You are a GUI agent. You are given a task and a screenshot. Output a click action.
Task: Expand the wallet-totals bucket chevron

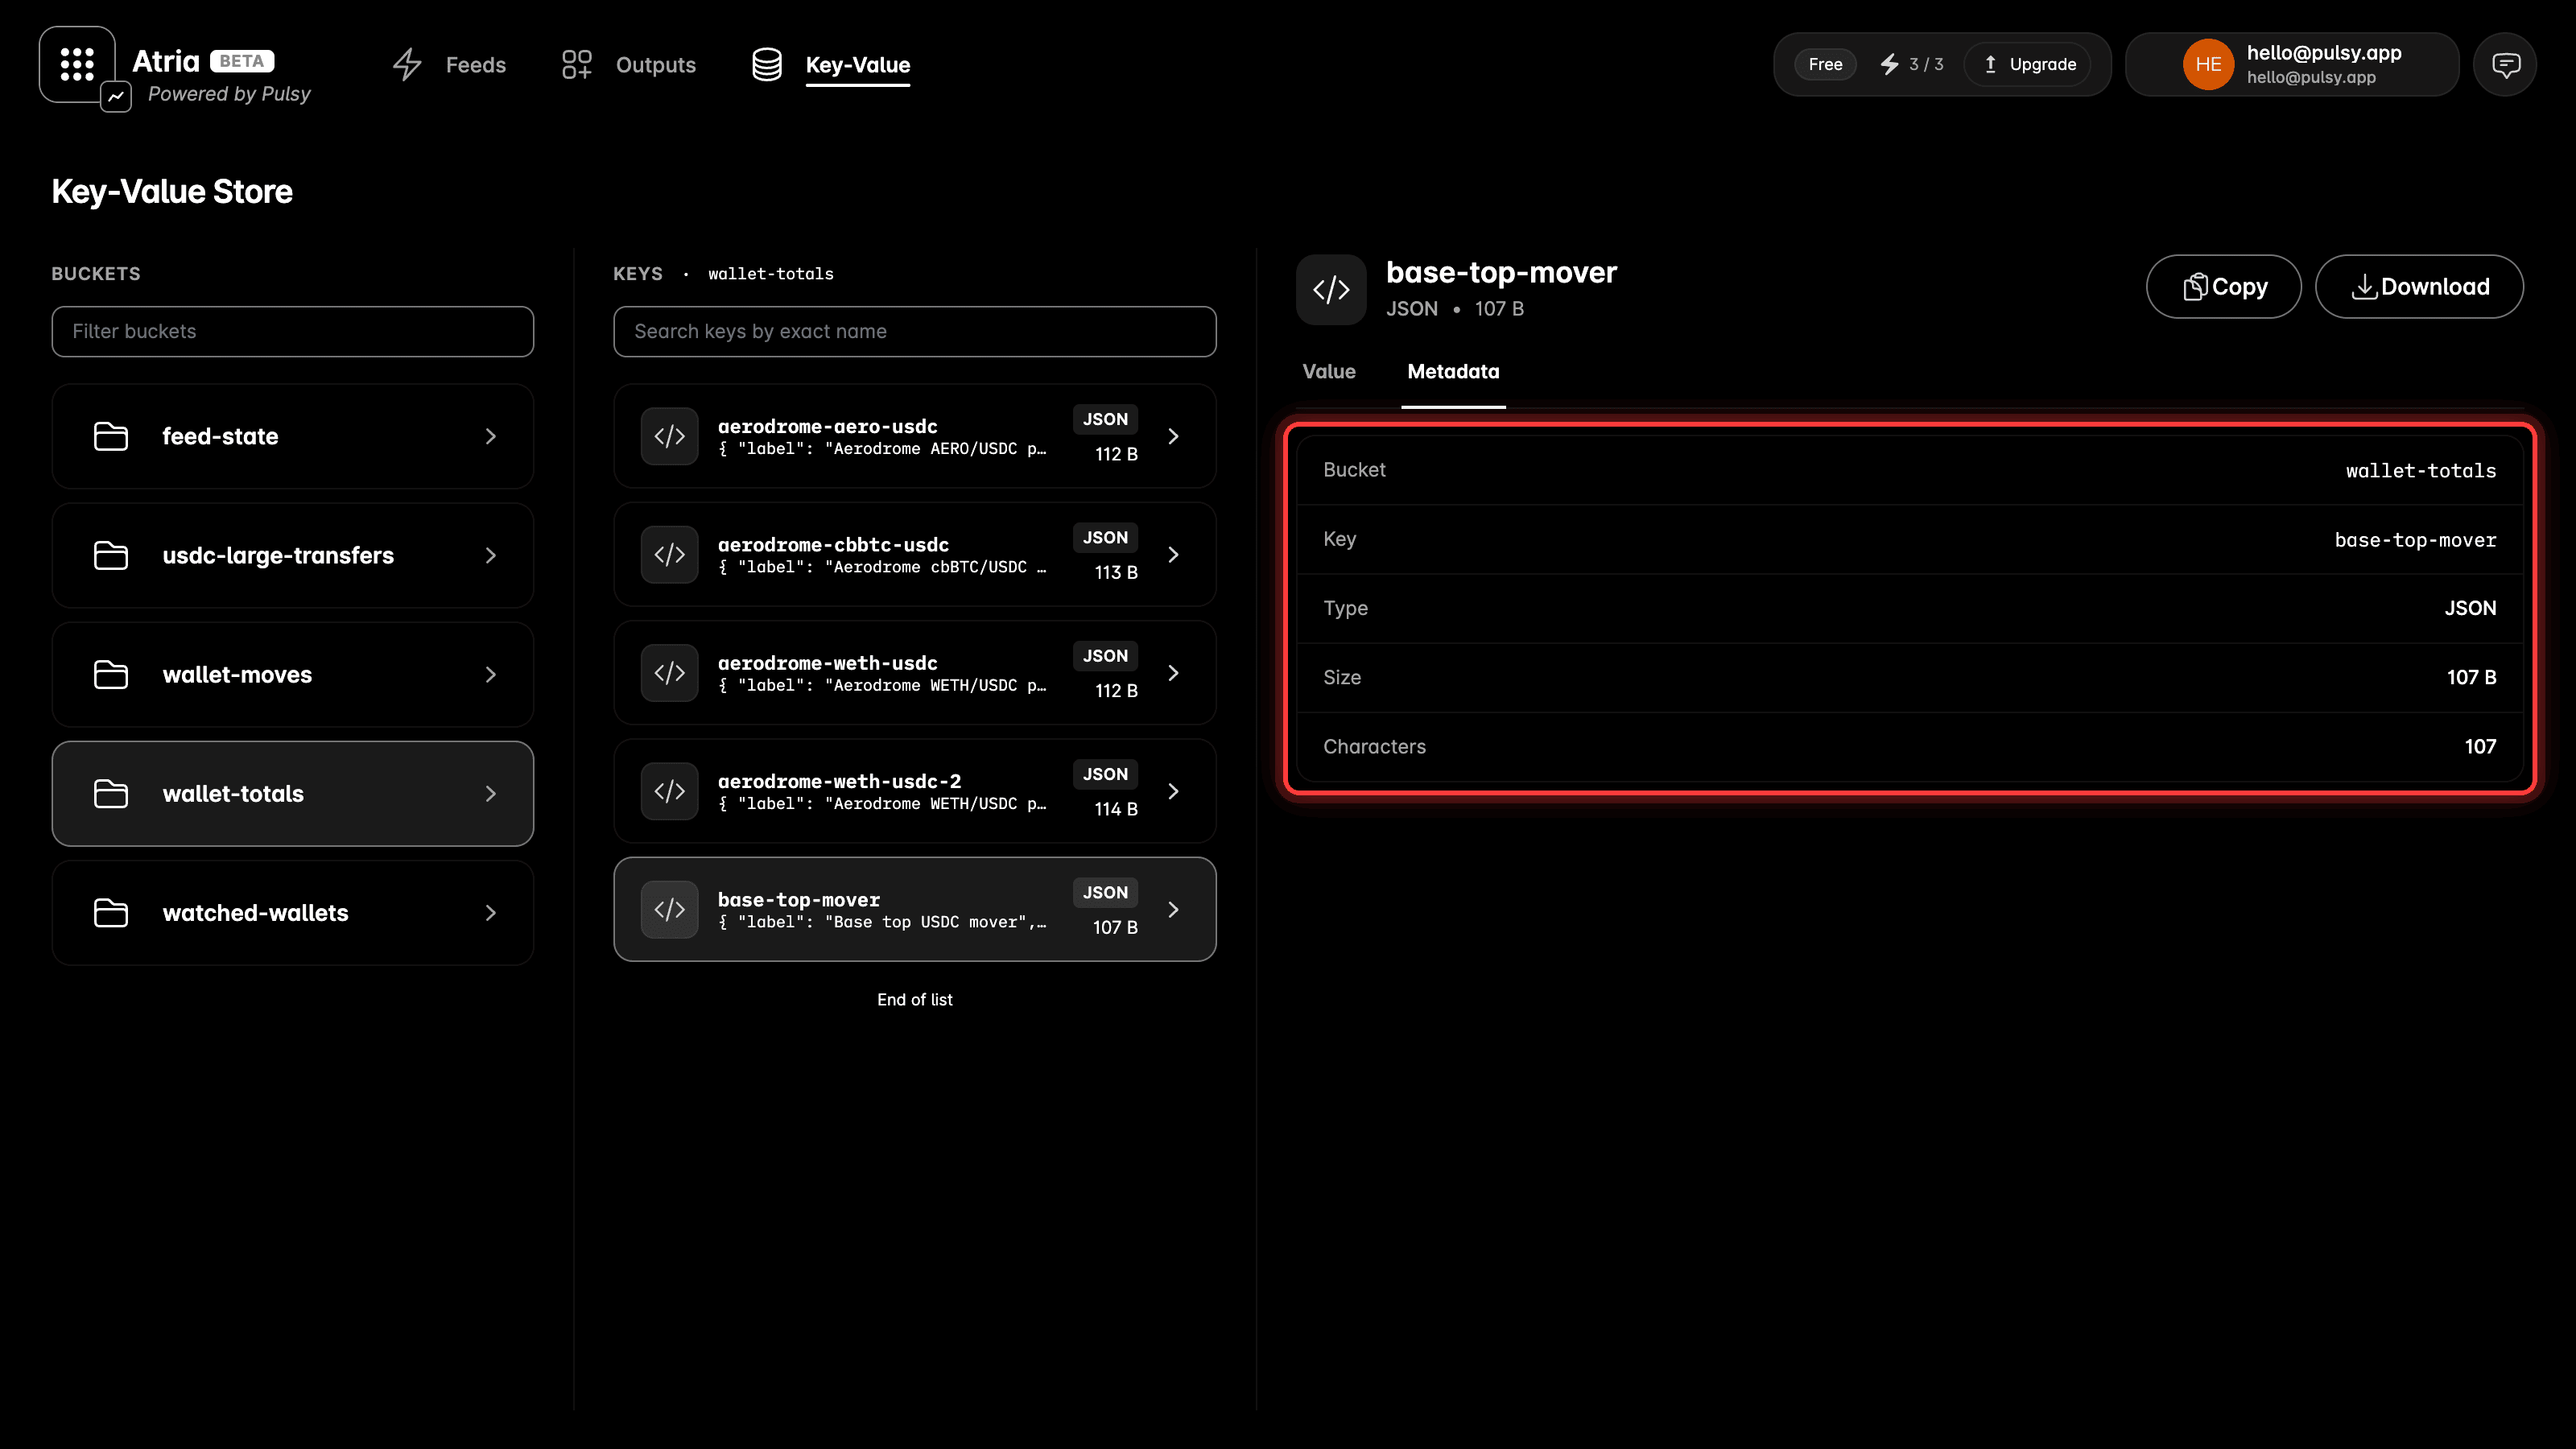point(491,794)
